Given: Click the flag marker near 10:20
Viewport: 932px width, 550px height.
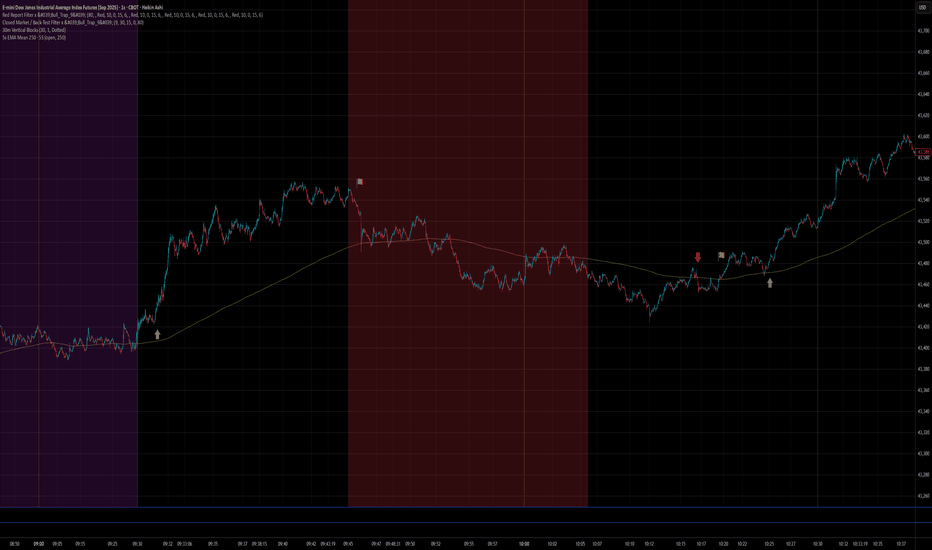Looking at the screenshot, I should coord(721,256).
